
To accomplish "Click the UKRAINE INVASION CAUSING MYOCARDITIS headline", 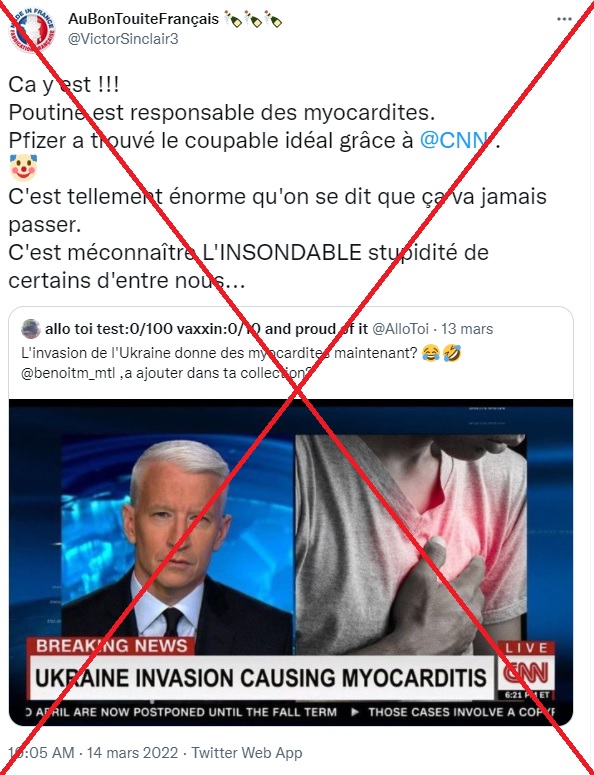I will coord(261,677).
